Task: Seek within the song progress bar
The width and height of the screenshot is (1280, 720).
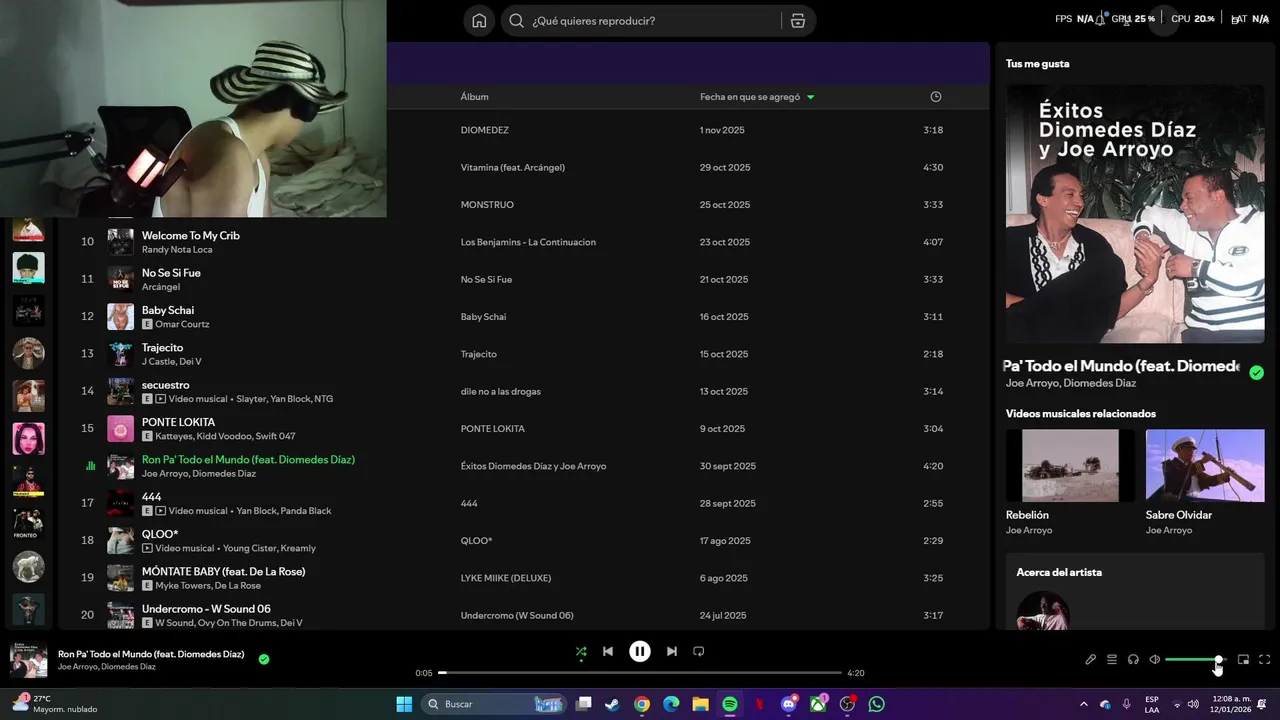Action: [640, 673]
